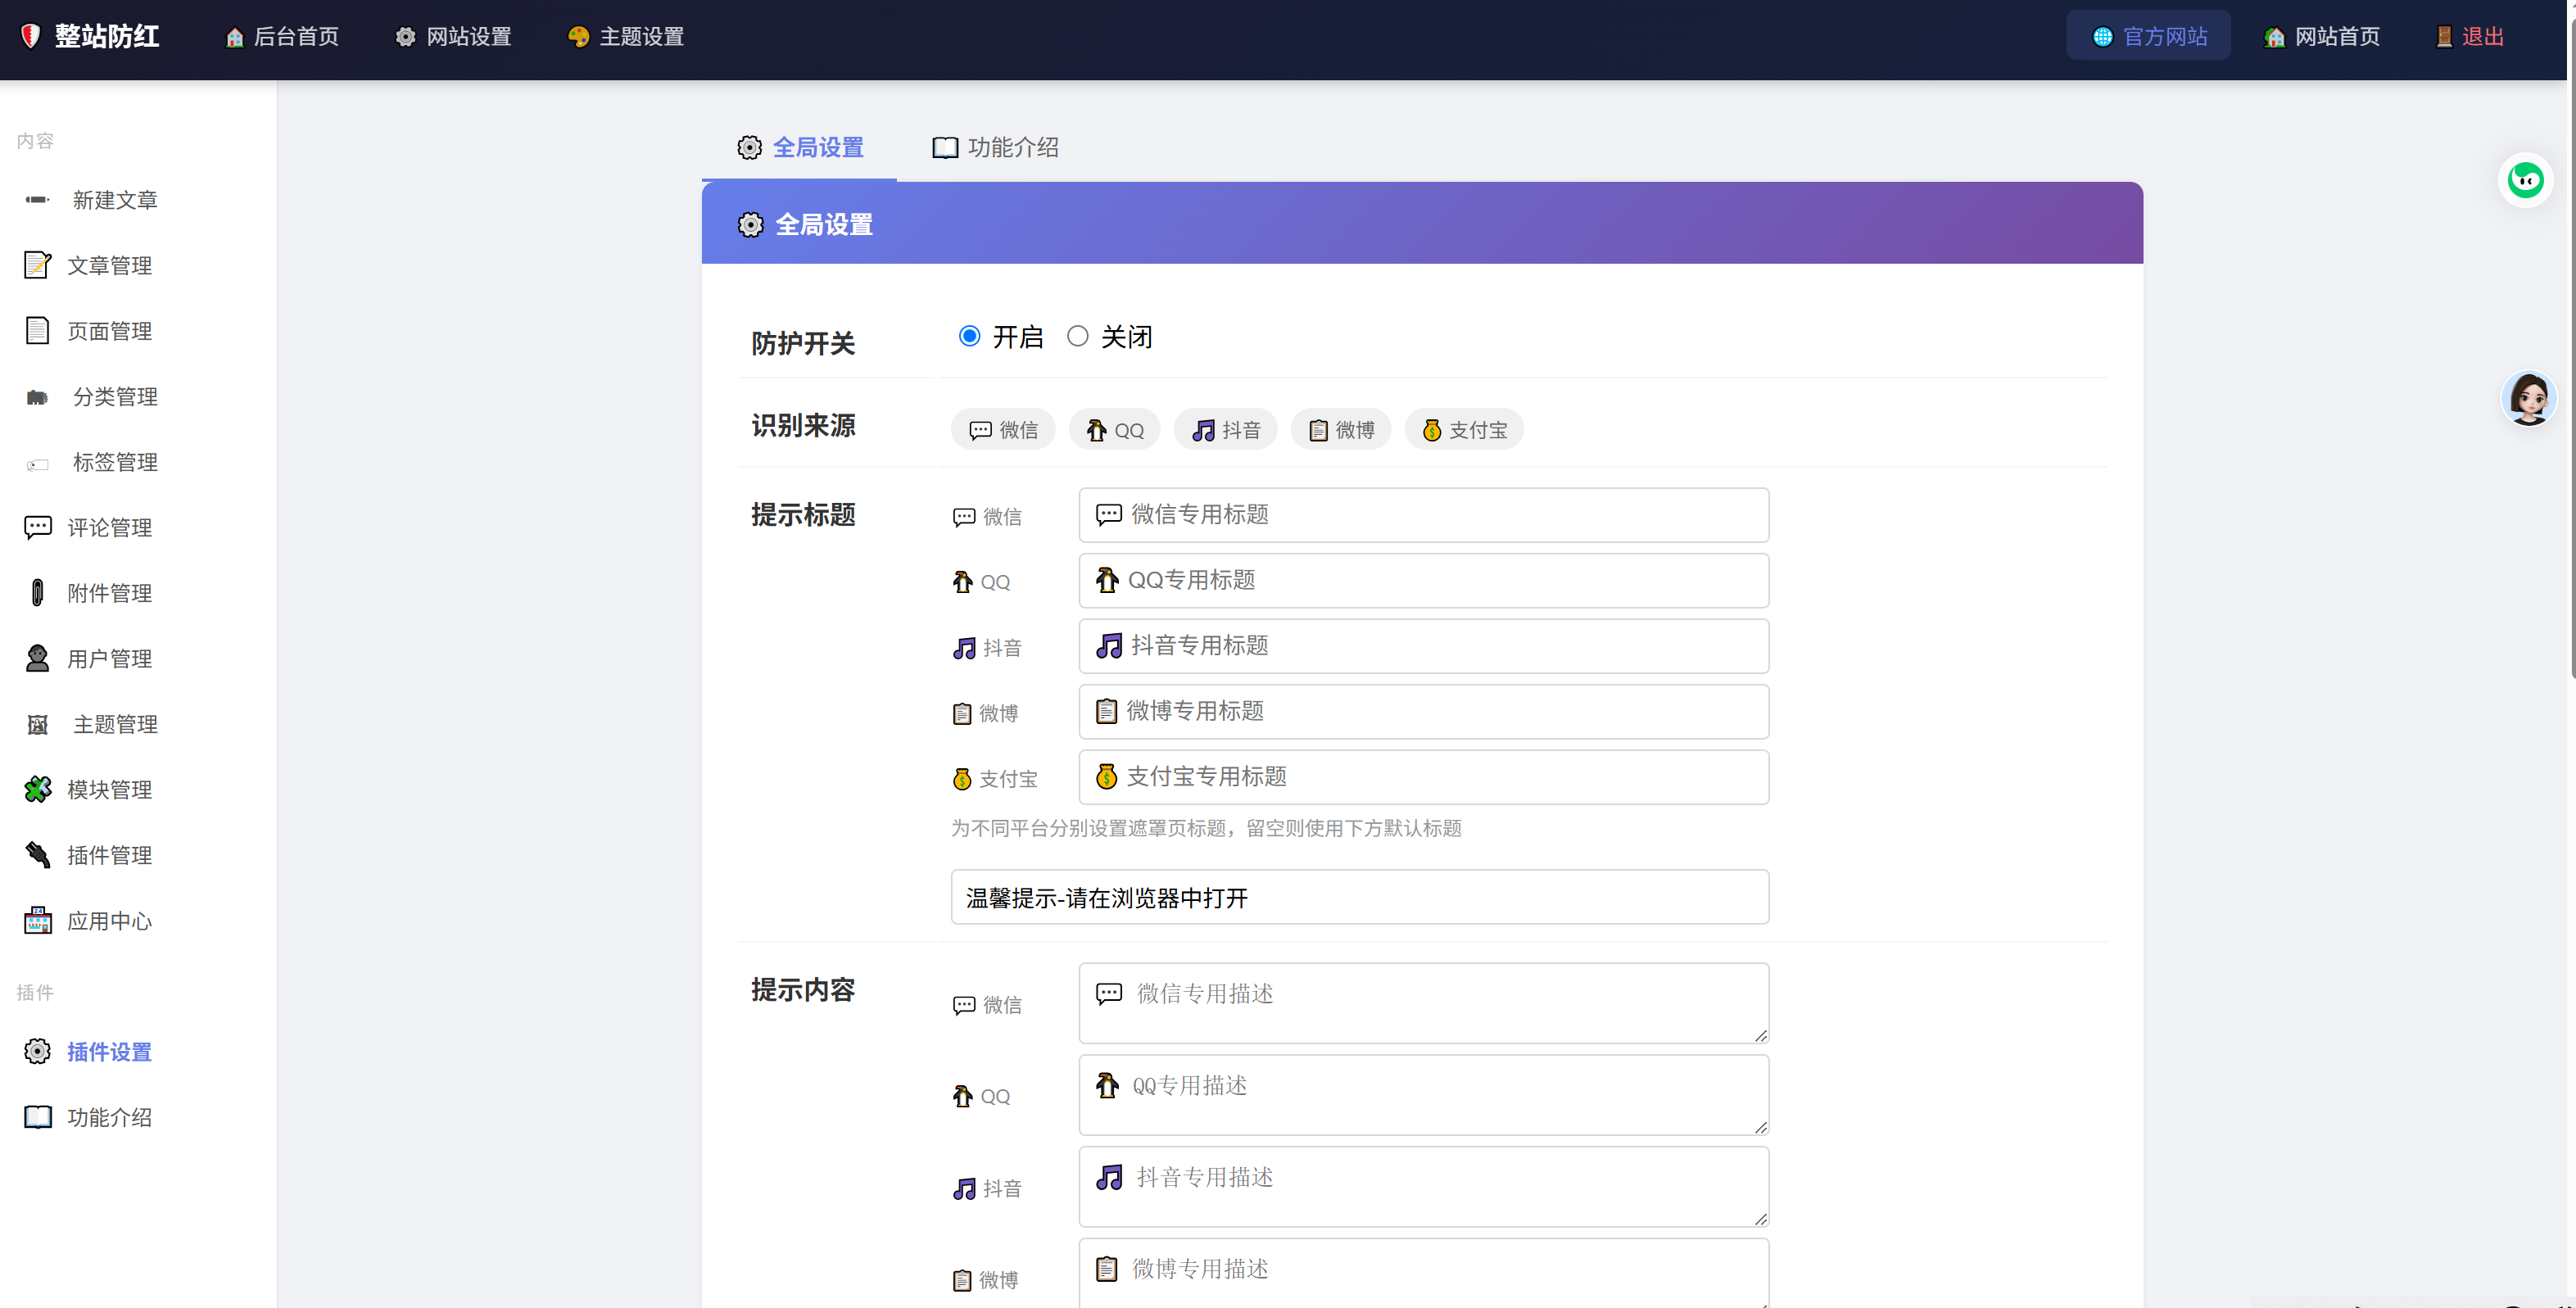Focus the 抖音专用描述 textarea
Screen dimensions: 2576x1308
pyautogui.click(x=1424, y=1187)
